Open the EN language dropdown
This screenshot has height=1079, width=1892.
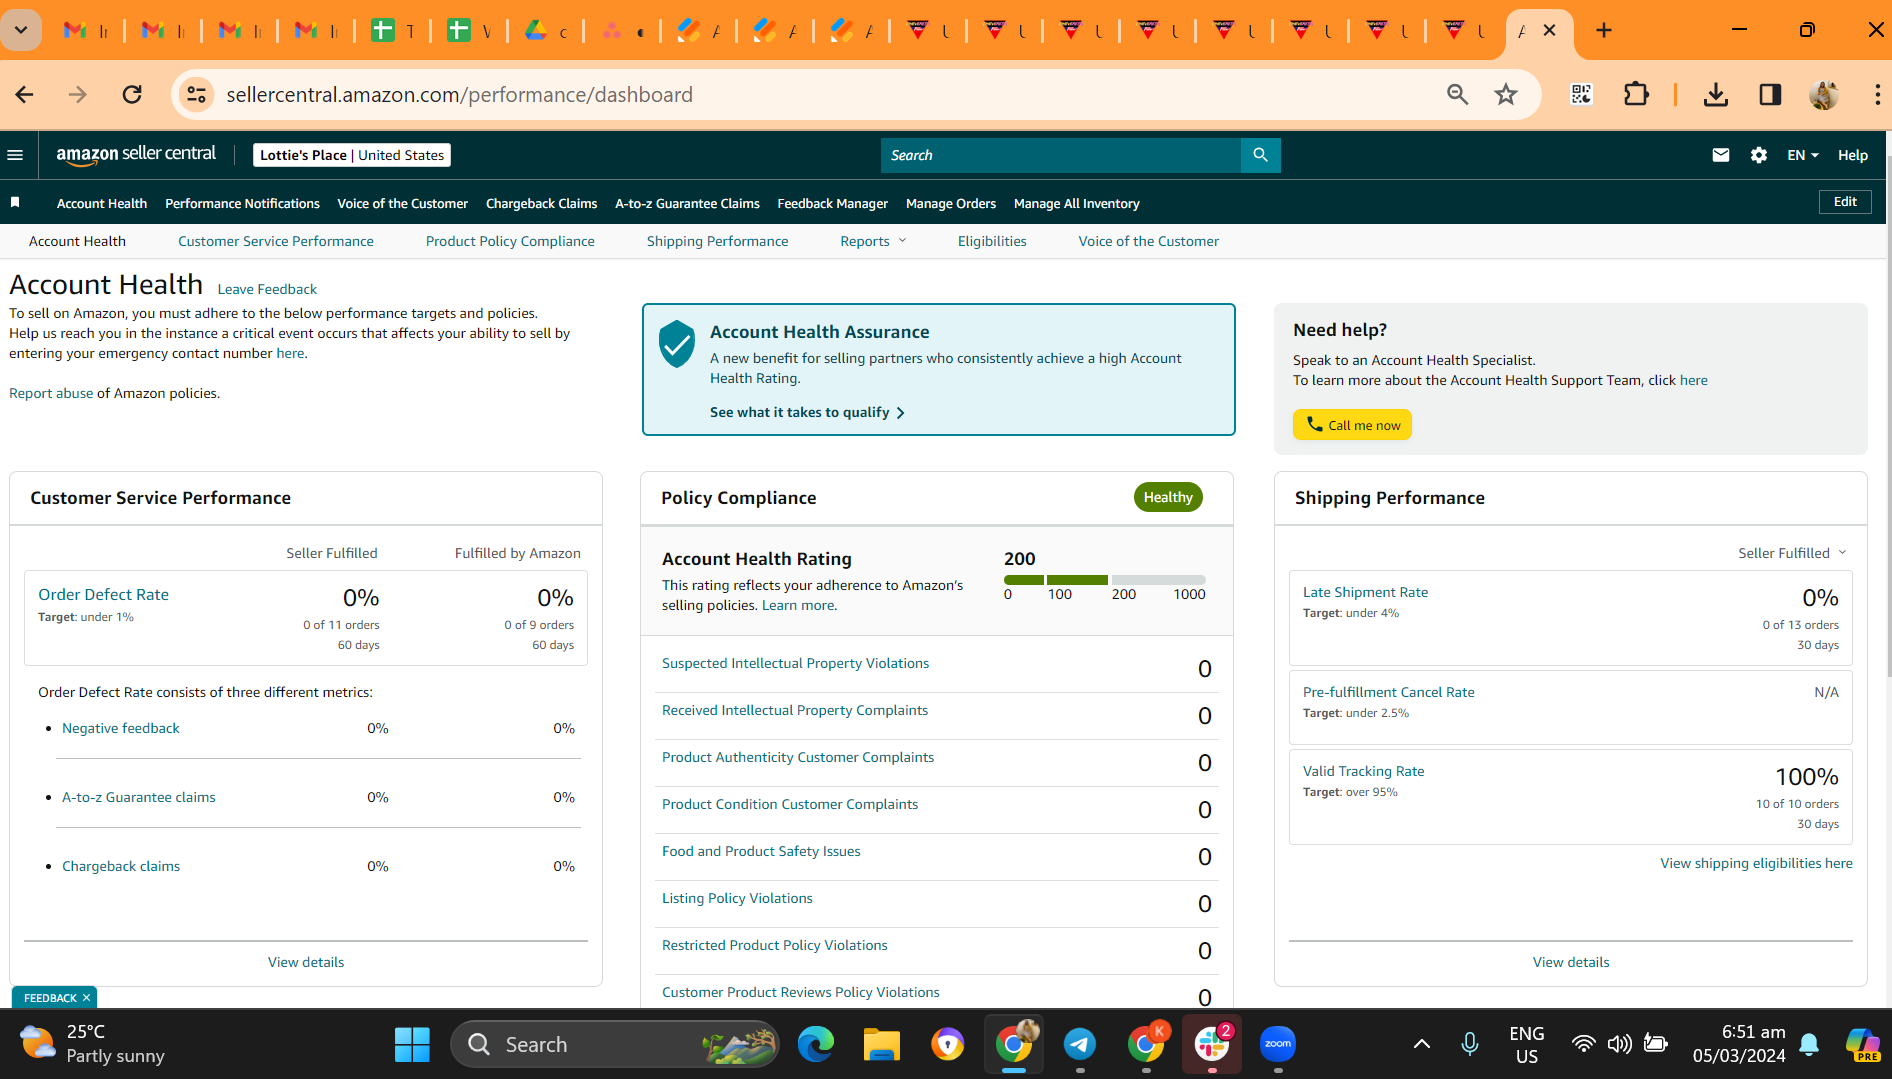coord(1803,155)
